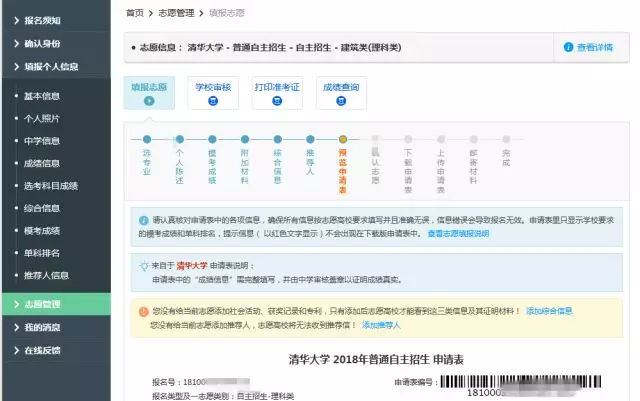Viewport: 640px width, 401px height.
Task: Click the 添加推荐人 link
Action: (x=381, y=325)
